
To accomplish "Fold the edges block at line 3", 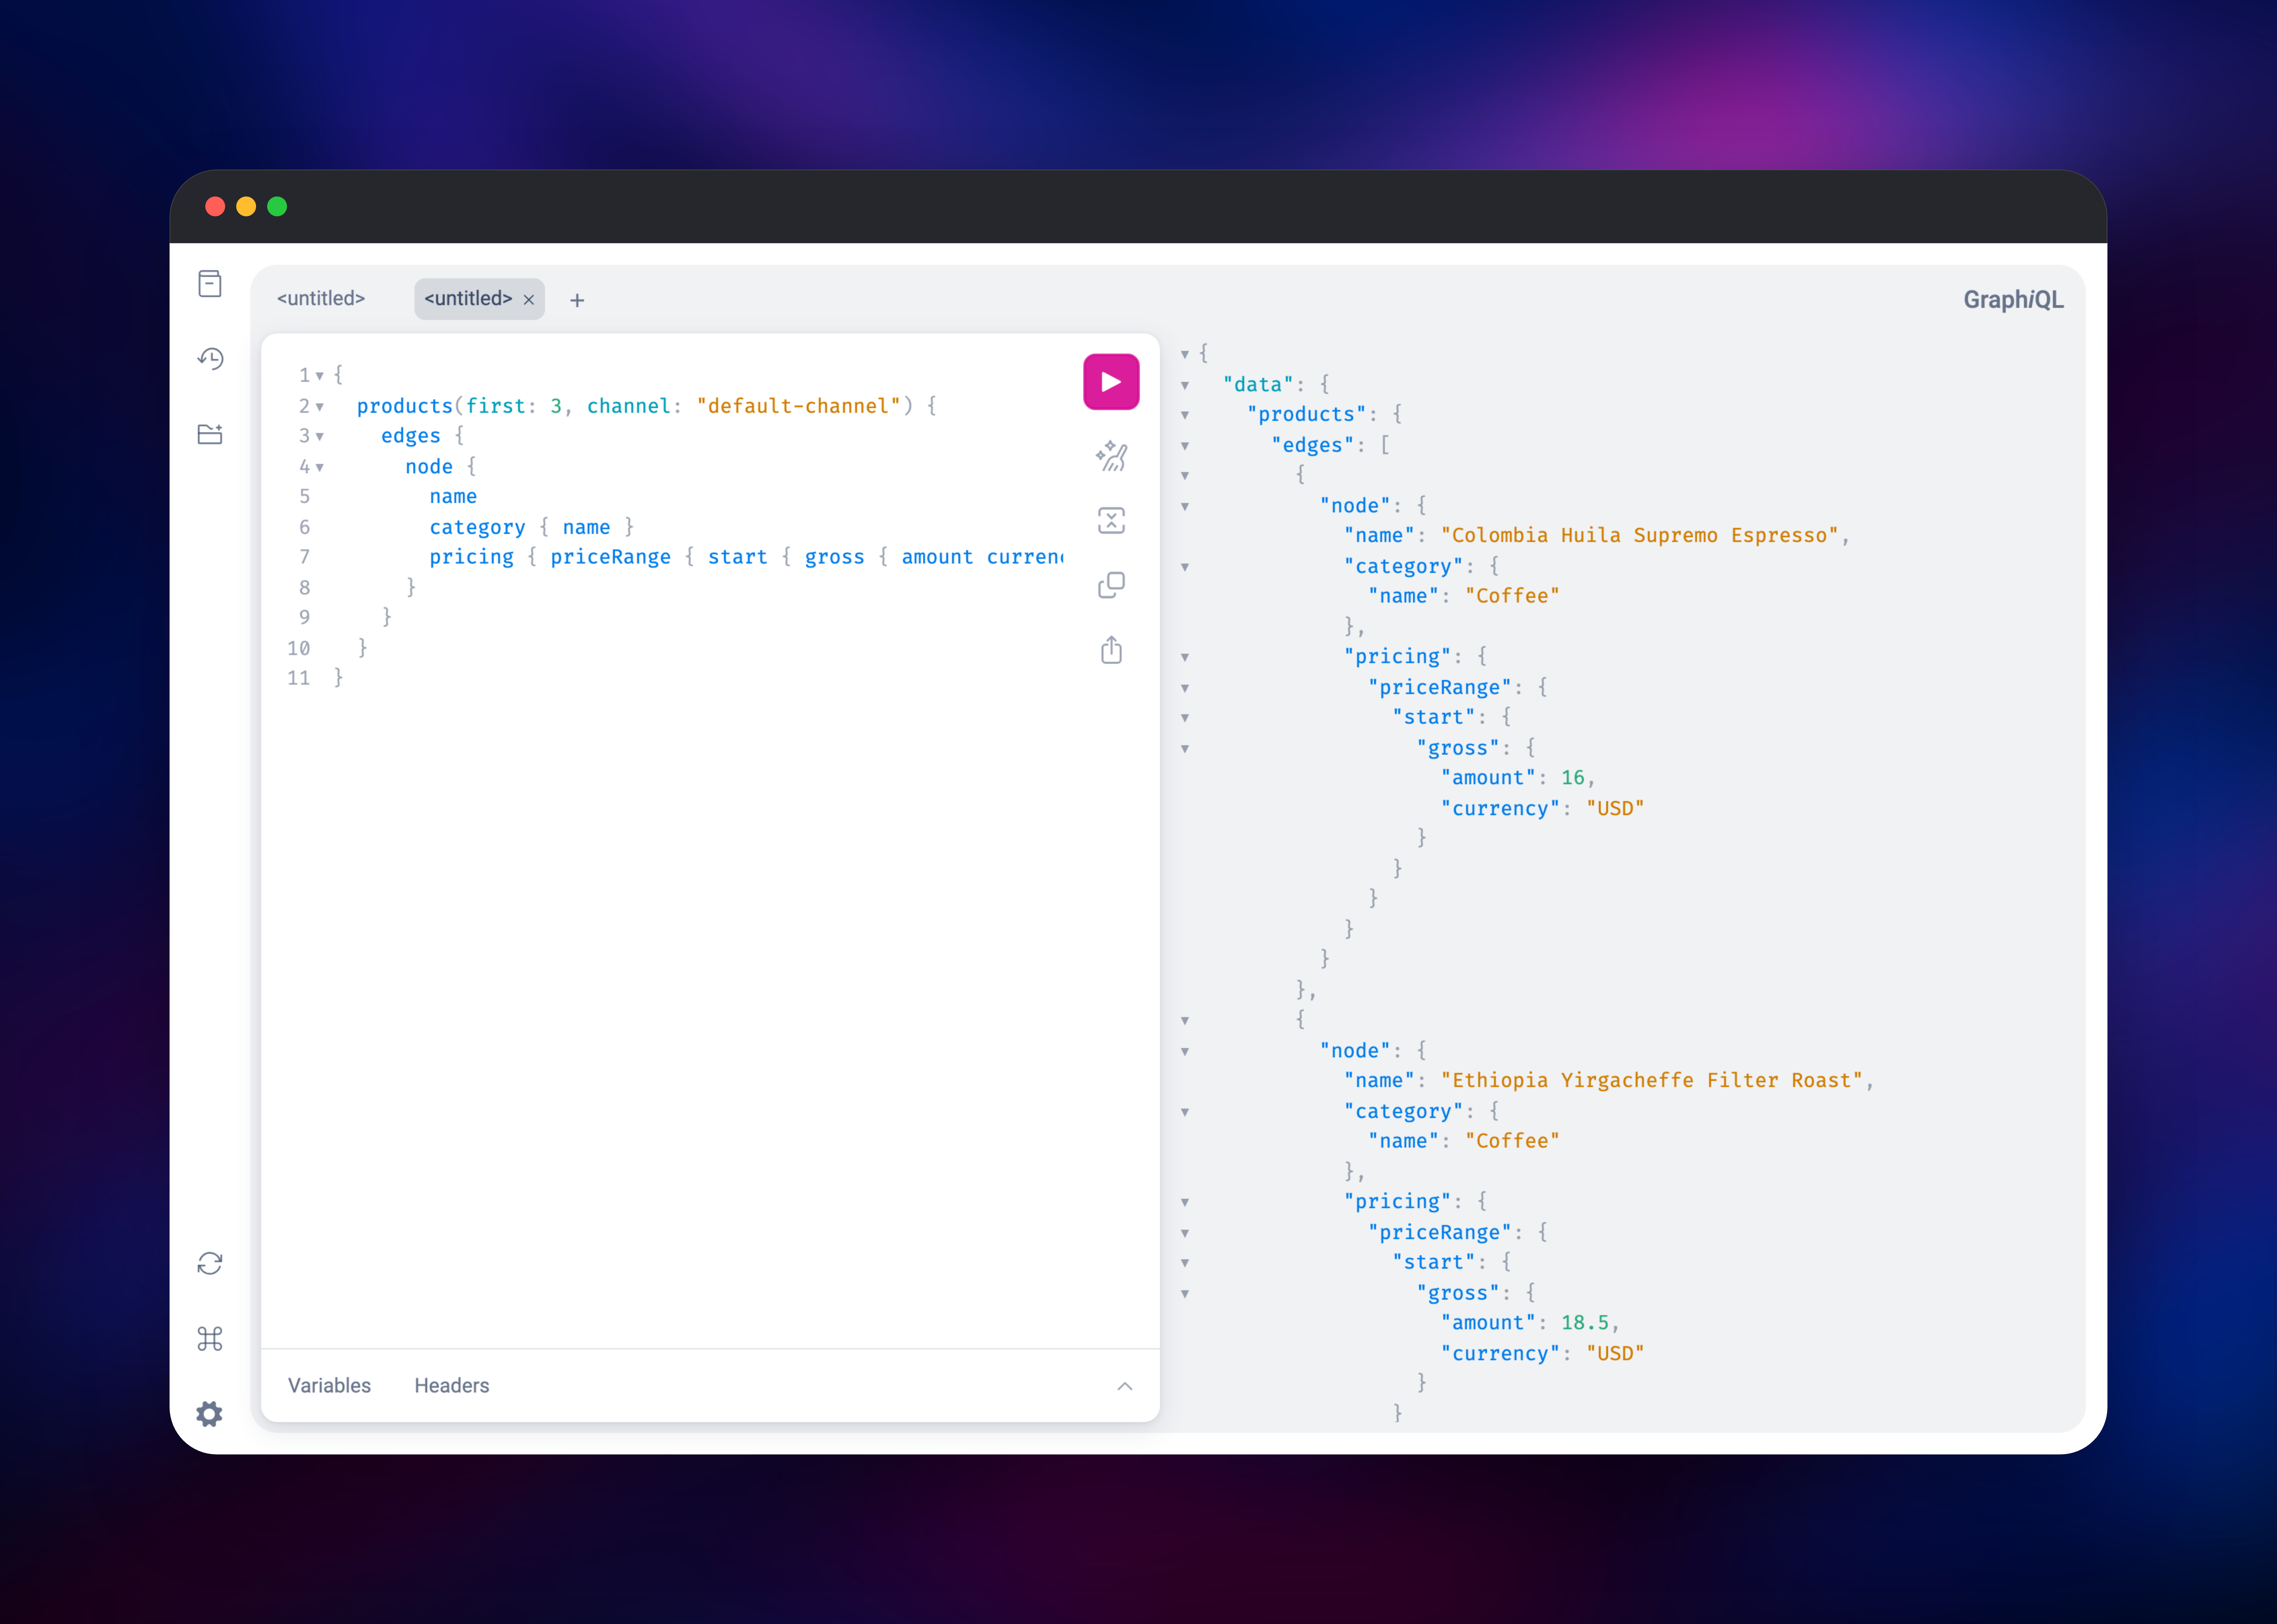I will click(320, 437).
